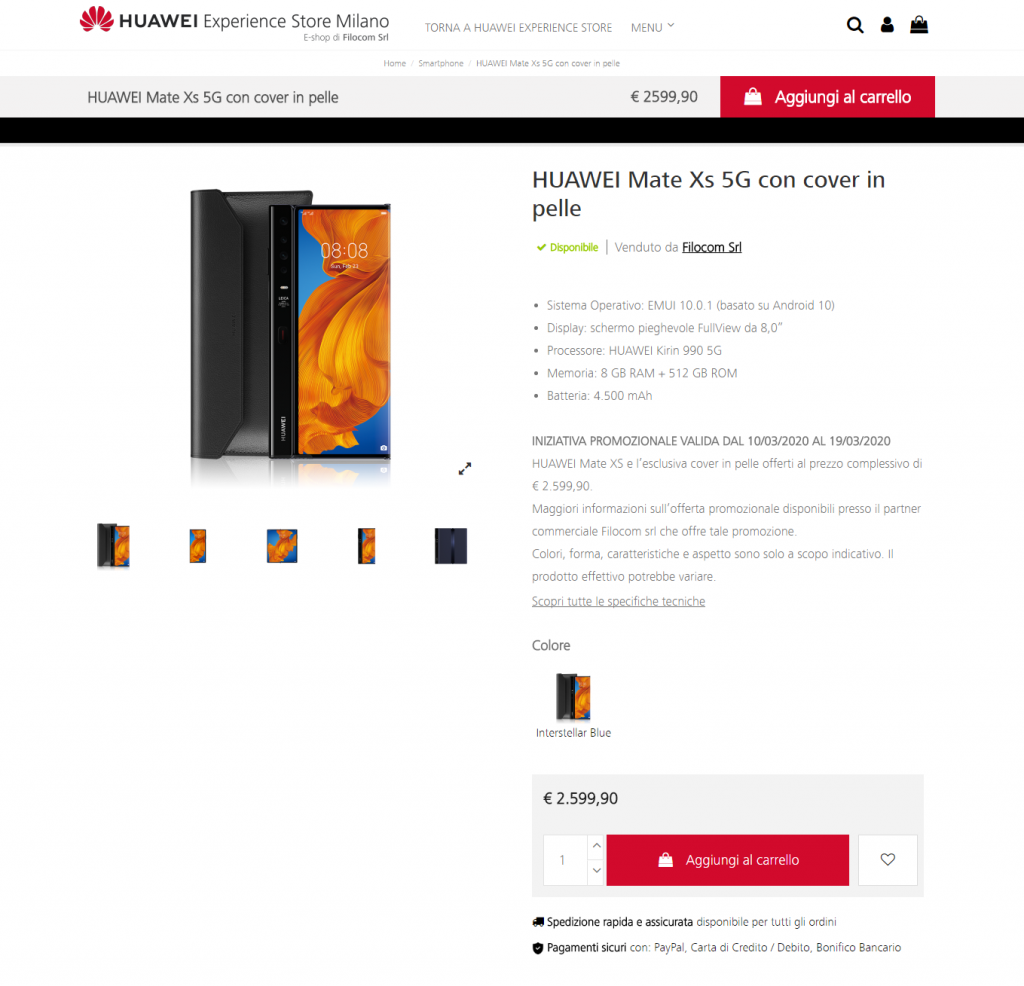
Task: Click top bar Aggiungi al carrello button
Action: [827, 97]
